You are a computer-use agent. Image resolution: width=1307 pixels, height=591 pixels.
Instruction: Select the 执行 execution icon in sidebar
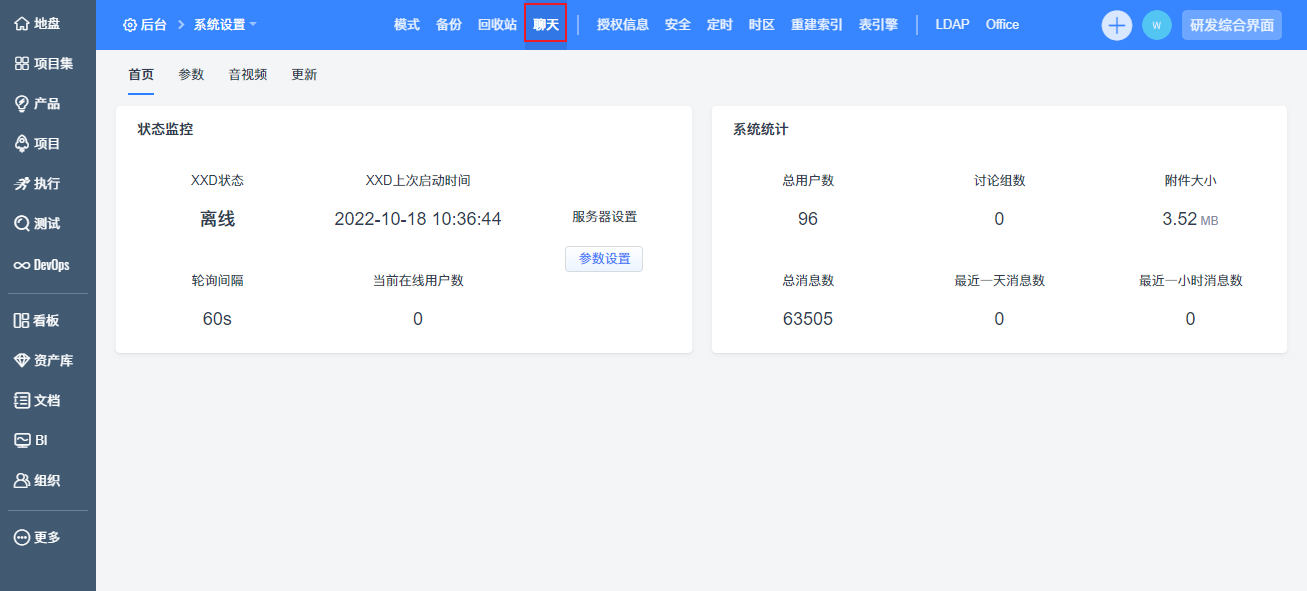(22, 183)
